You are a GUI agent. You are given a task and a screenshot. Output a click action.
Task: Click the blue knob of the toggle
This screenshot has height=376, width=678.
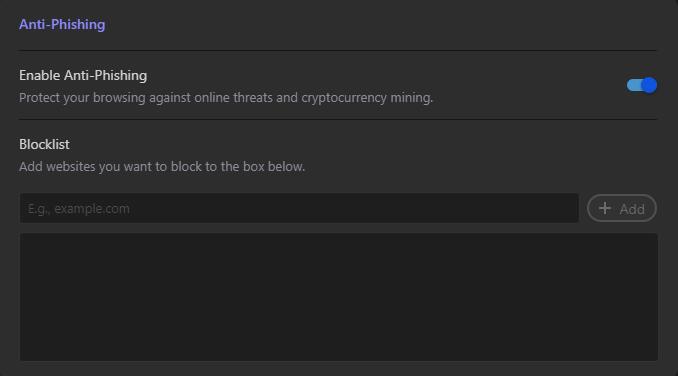[x=649, y=85]
